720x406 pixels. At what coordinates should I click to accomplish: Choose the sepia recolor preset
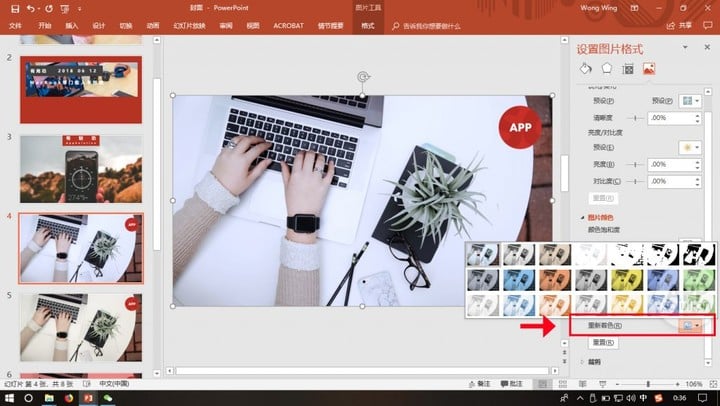(555, 255)
